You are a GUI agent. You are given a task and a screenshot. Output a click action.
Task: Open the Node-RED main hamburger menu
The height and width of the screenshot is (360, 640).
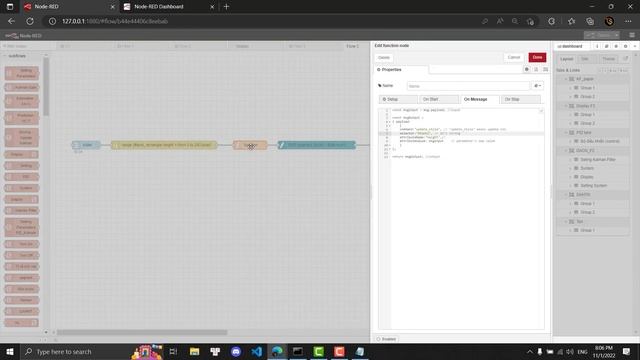click(632, 36)
